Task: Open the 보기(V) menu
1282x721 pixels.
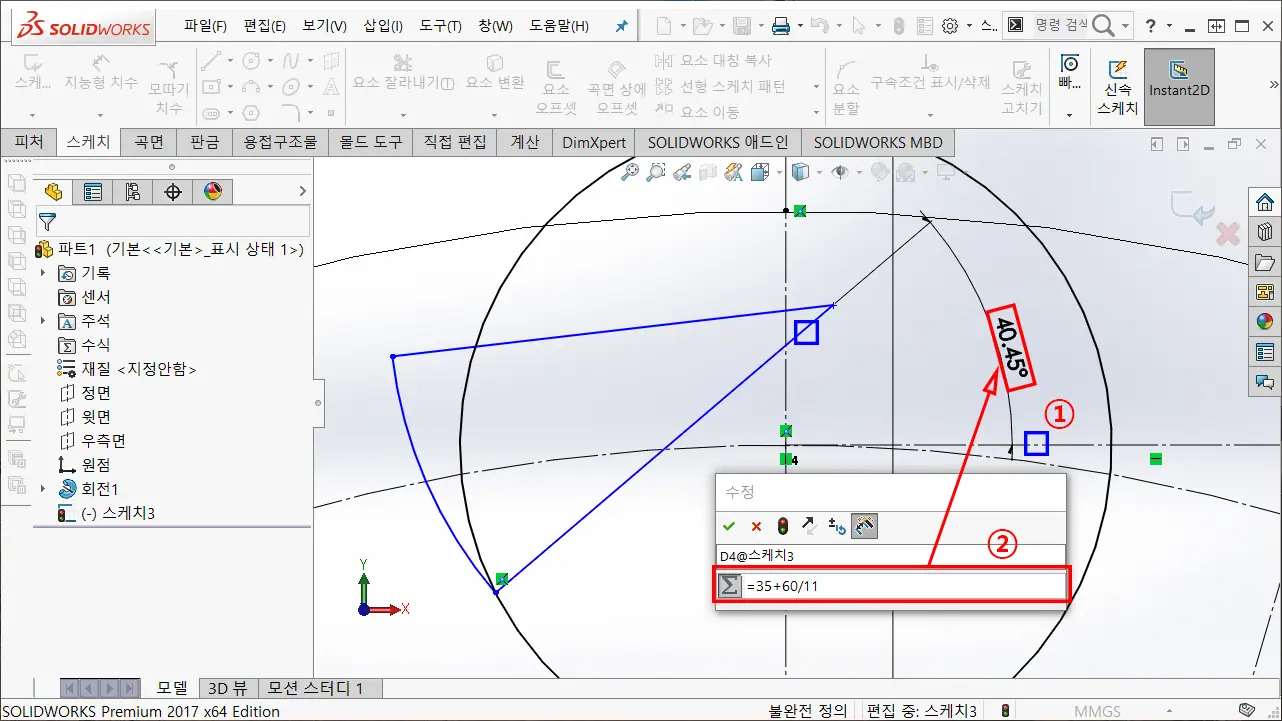Action: [x=324, y=26]
